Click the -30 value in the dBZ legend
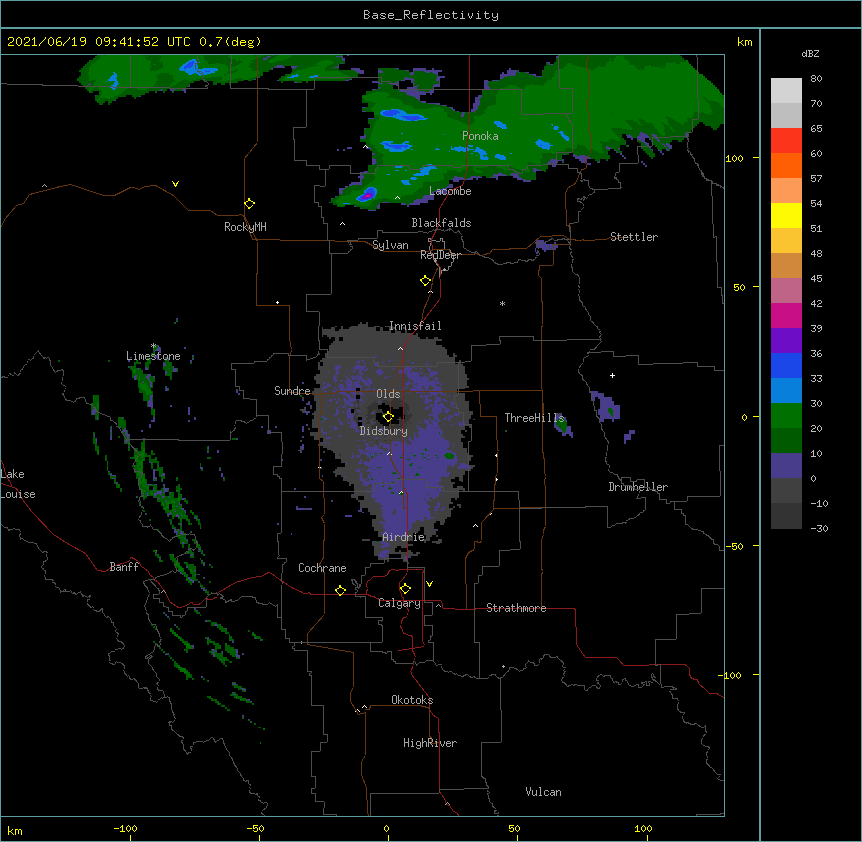The height and width of the screenshot is (842, 862). tap(819, 528)
